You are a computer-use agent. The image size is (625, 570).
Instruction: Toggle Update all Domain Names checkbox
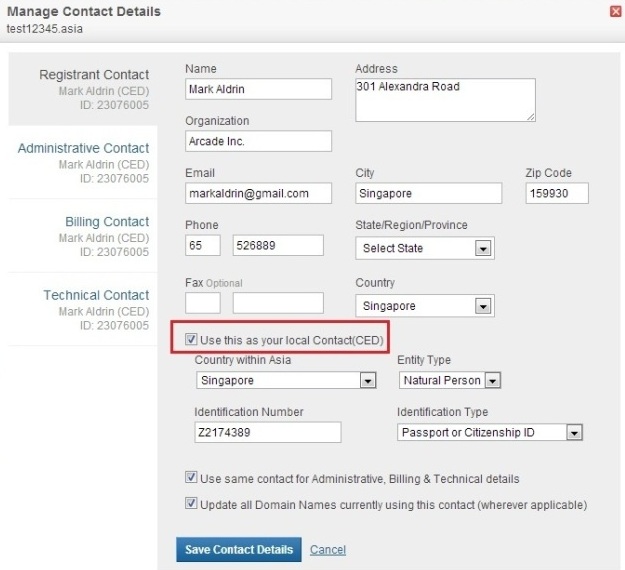[191, 503]
